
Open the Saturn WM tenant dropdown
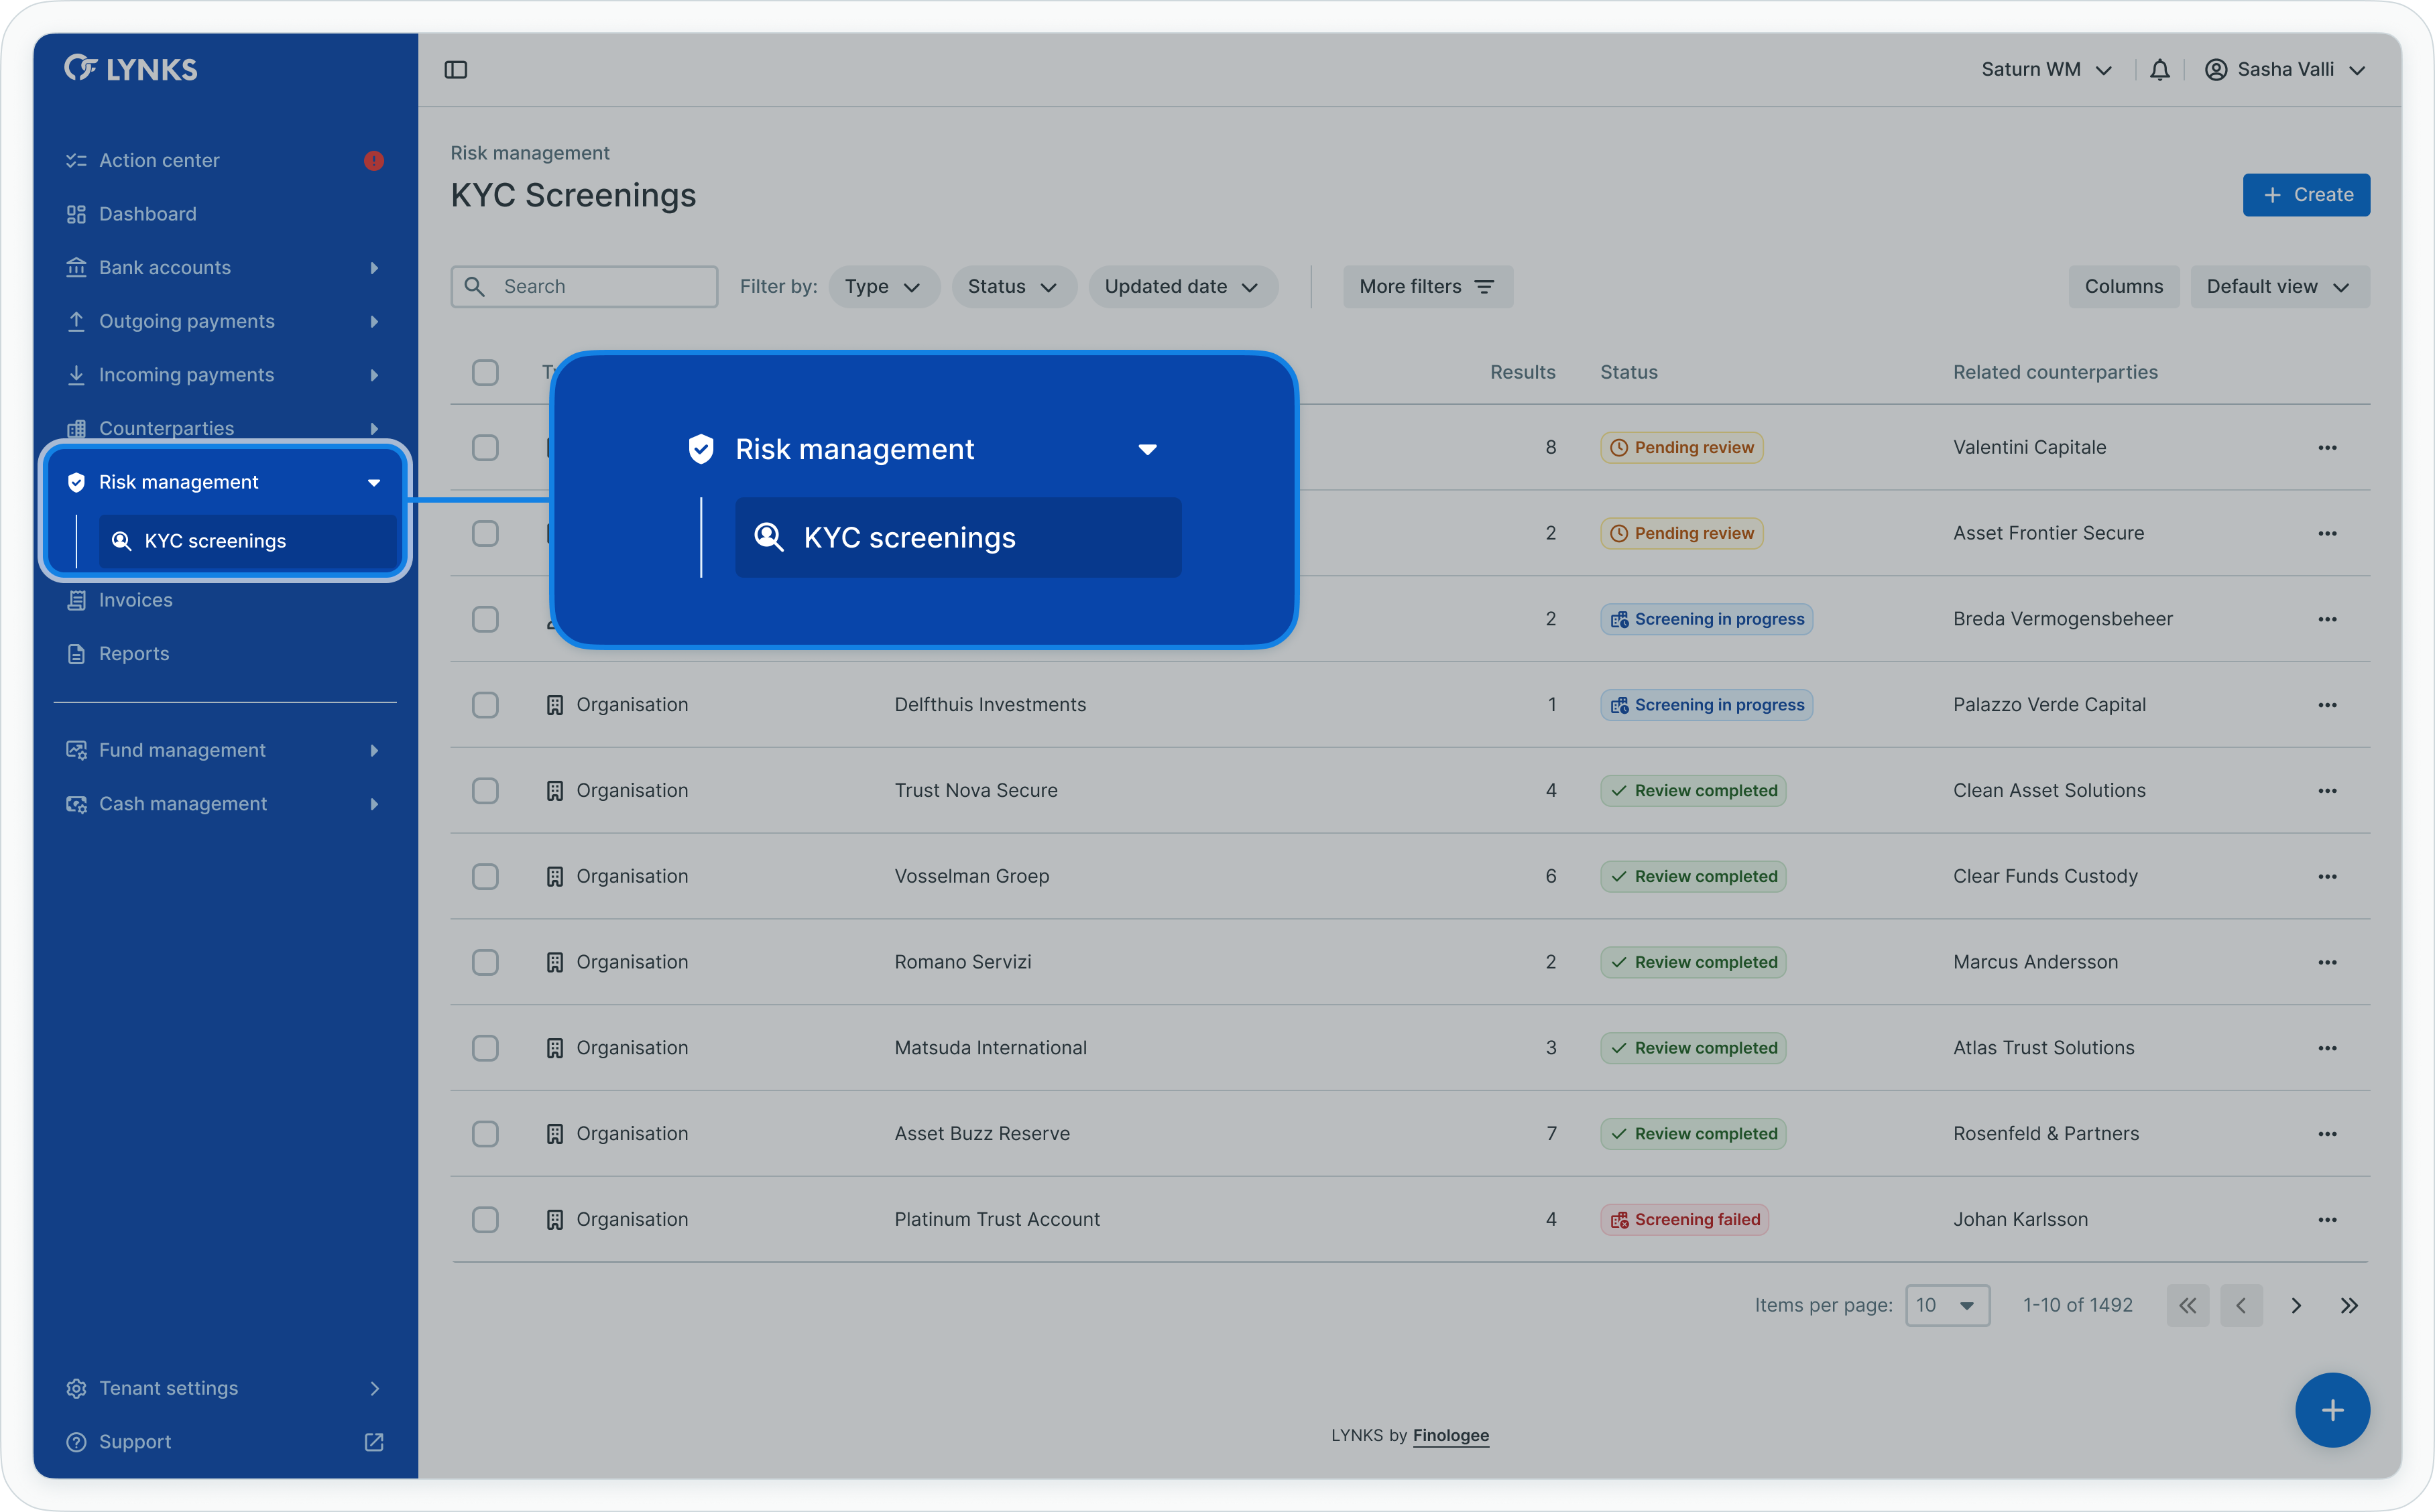click(2046, 69)
